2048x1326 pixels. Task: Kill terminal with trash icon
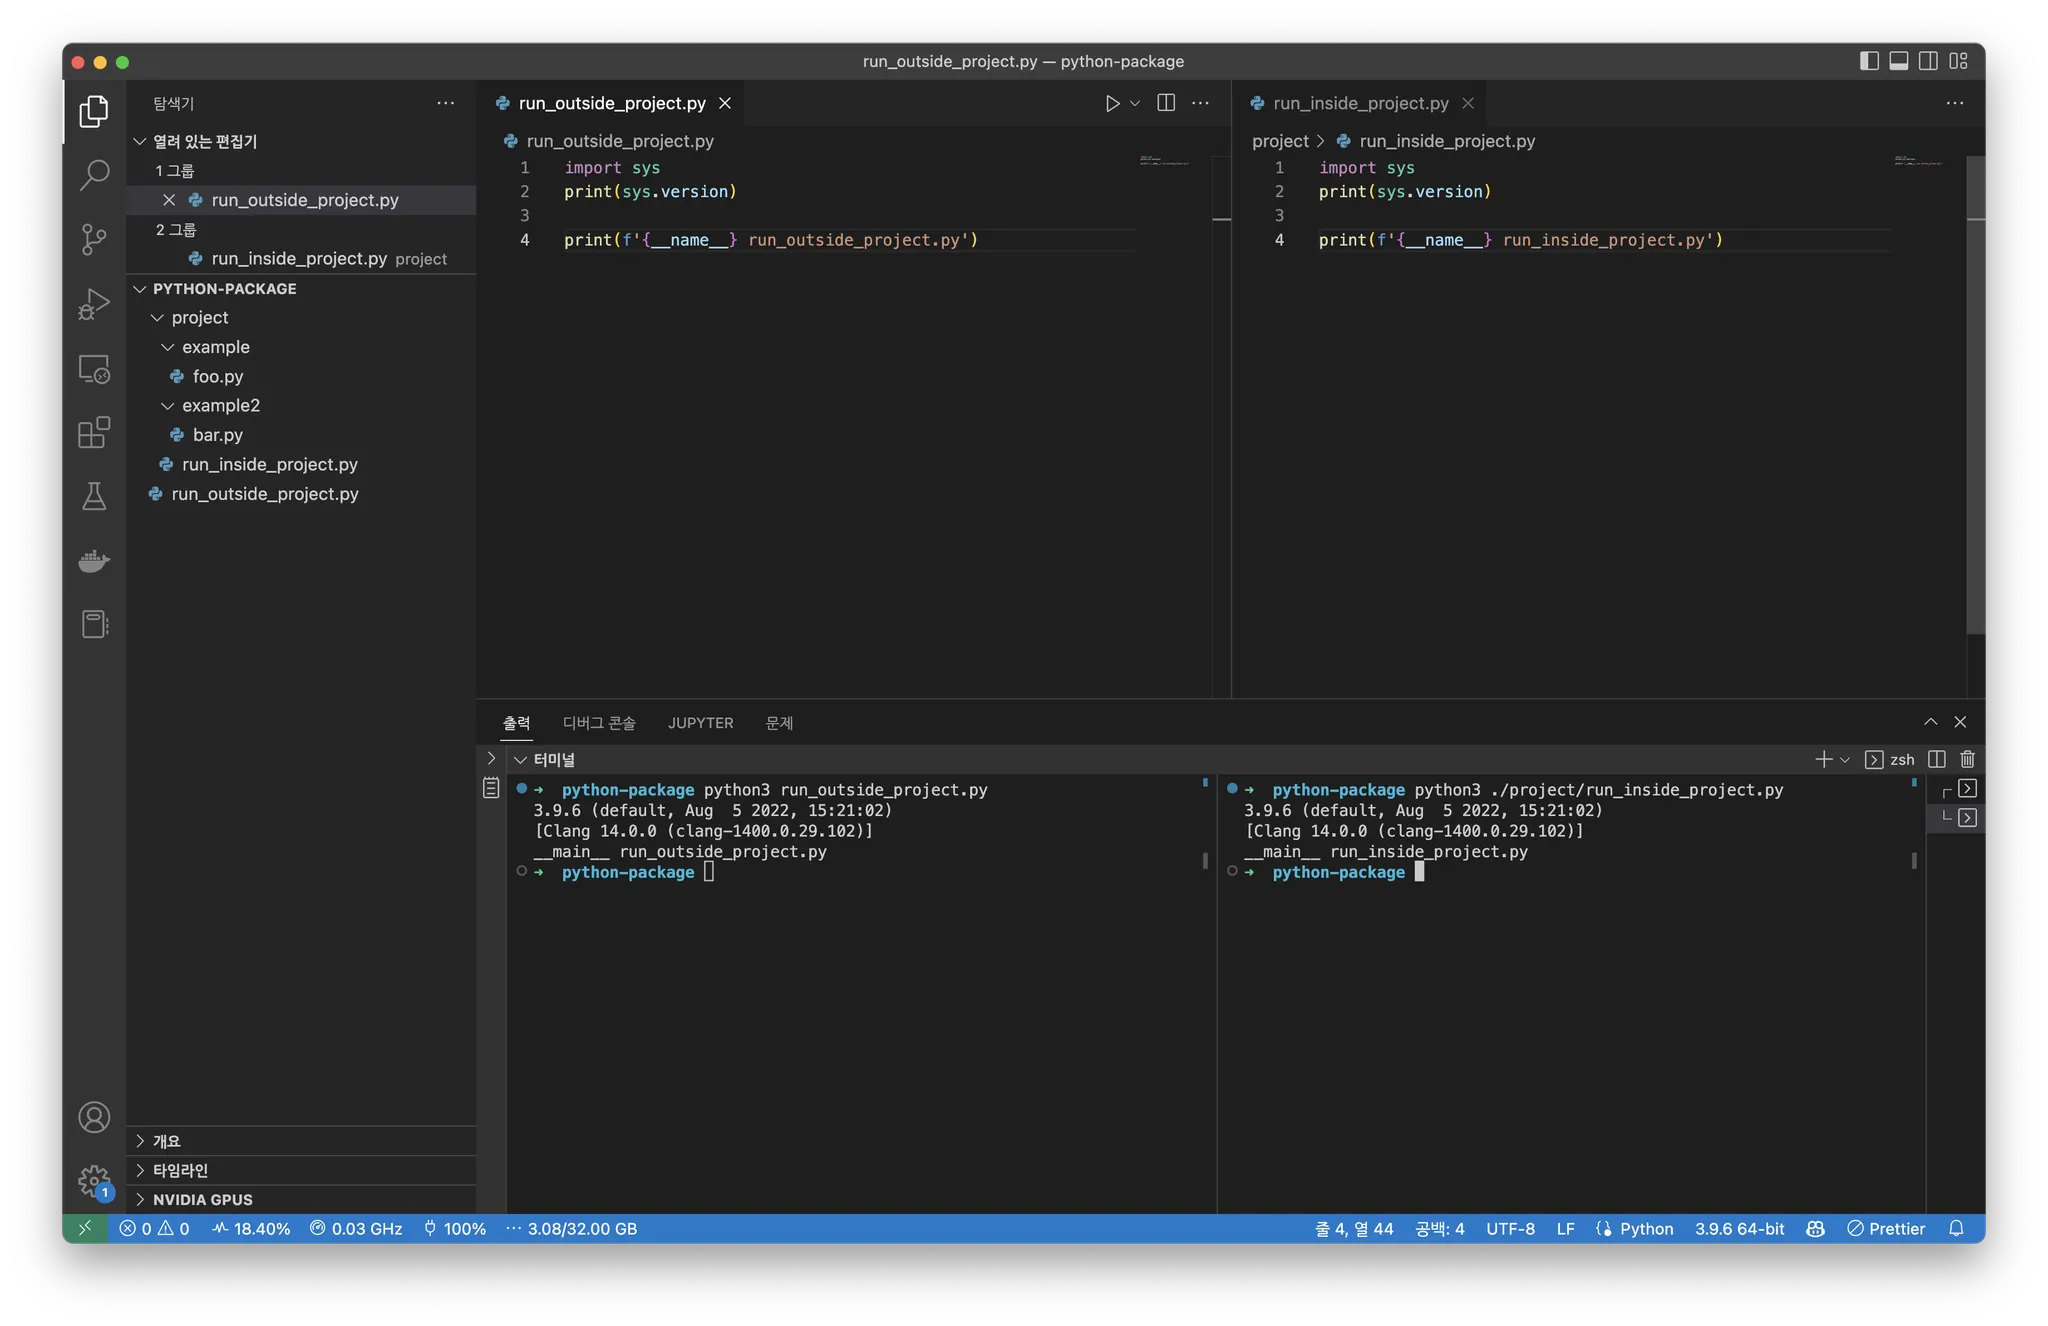coord(1967,760)
